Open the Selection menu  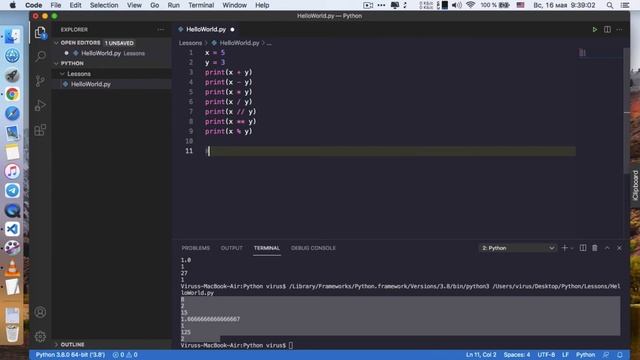(104, 5)
